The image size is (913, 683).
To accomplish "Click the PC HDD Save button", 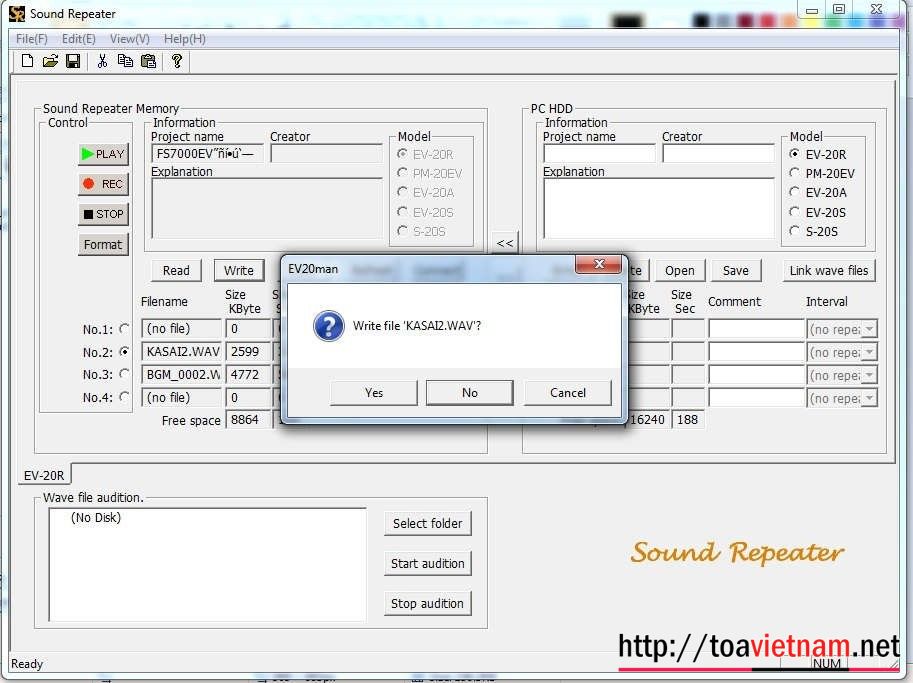I will 736,271.
